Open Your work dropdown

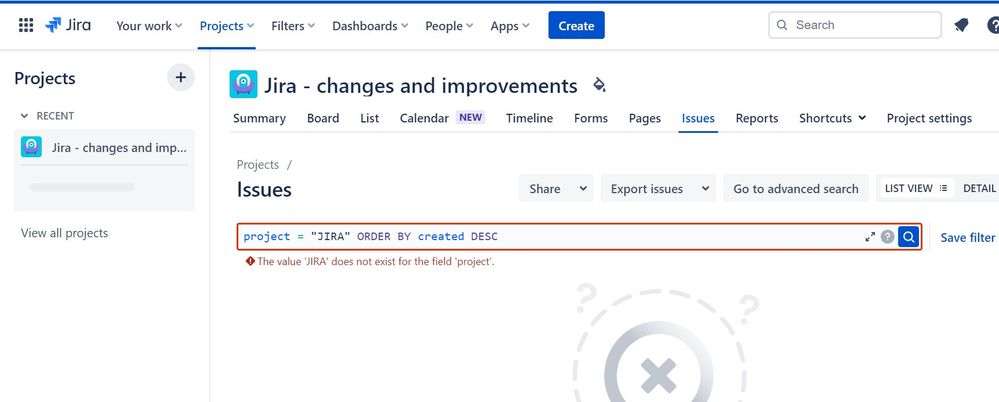coord(149,26)
